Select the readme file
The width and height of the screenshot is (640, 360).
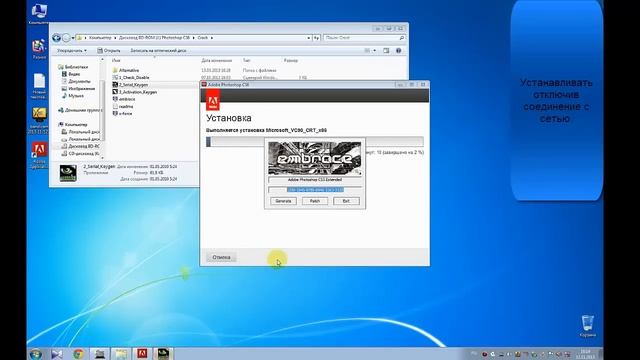pos(122,107)
